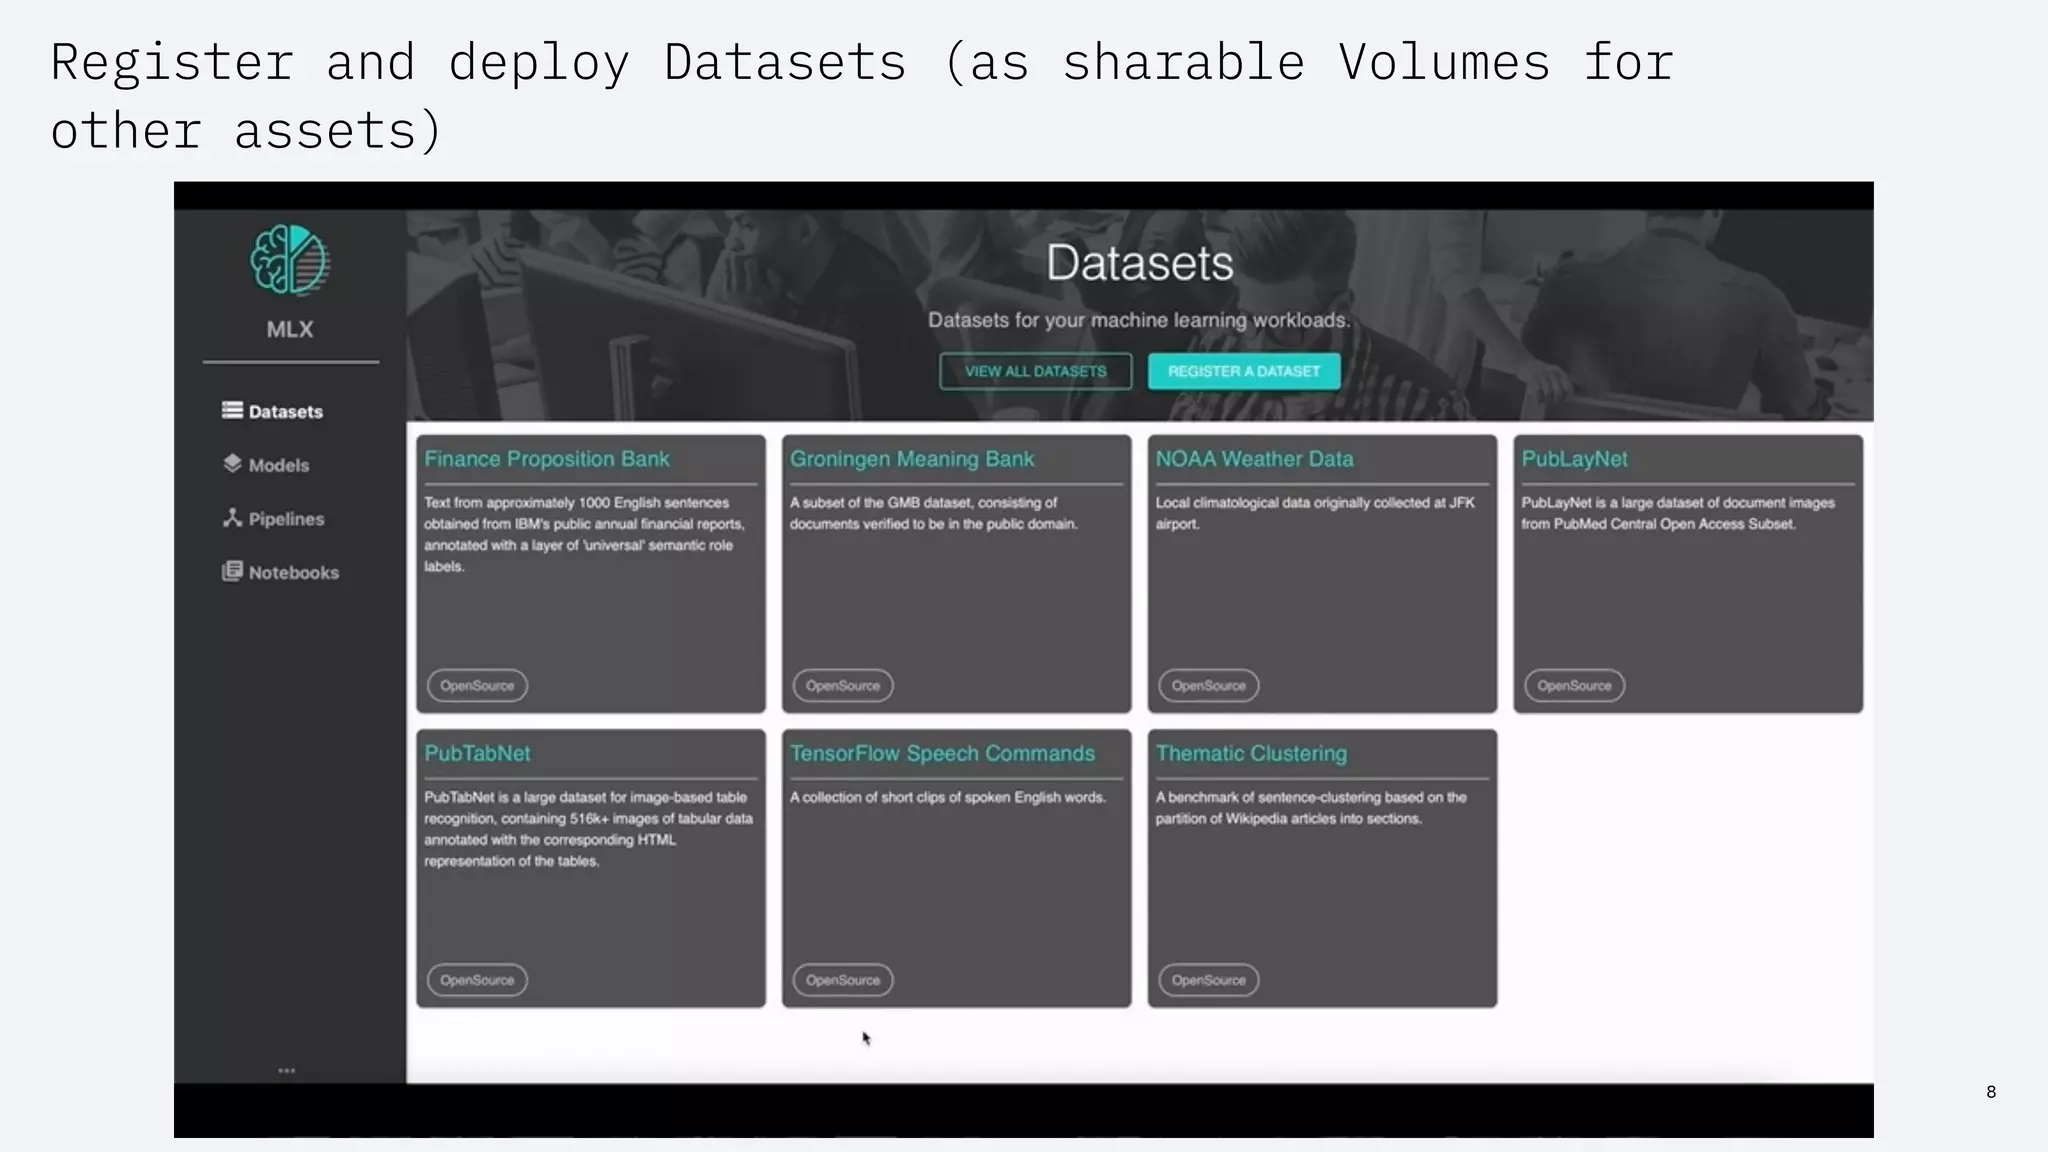This screenshot has height=1152, width=2048.
Task: Open the Groningen Meaning Bank dataset
Action: pyautogui.click(x=911, y=459)
